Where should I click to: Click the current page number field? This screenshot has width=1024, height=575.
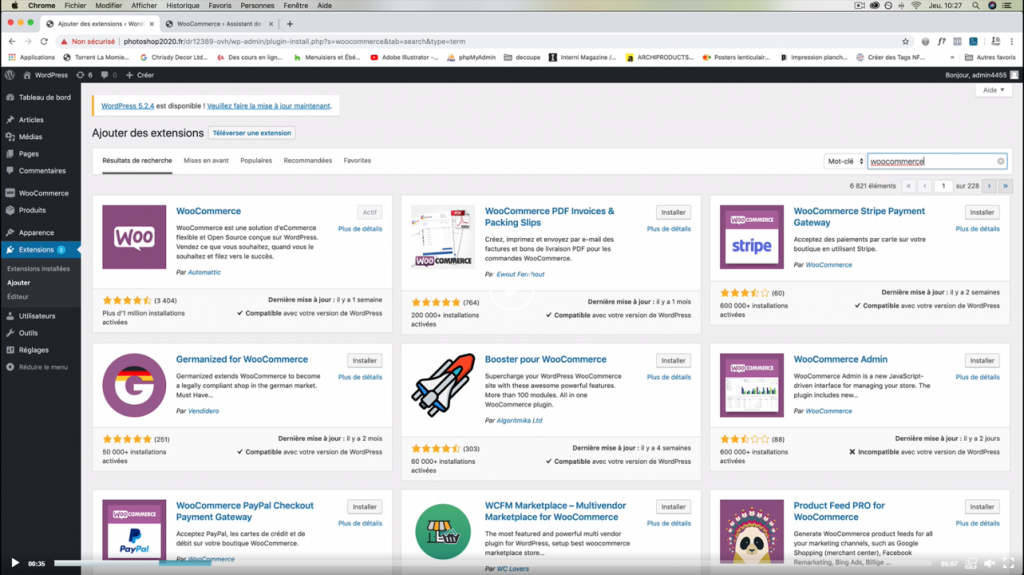943,186
